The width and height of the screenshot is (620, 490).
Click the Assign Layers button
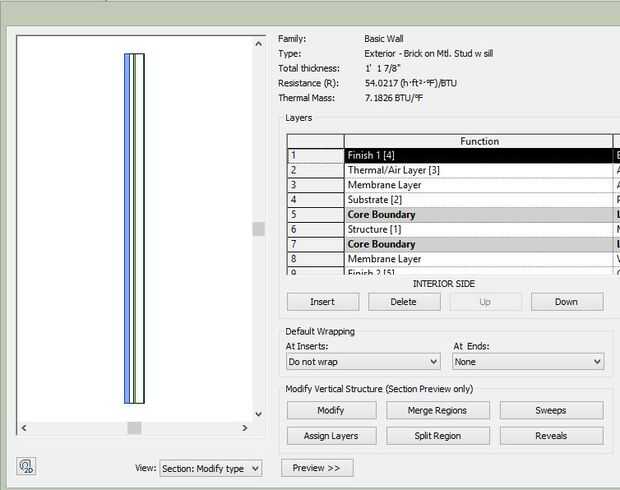click(331, 436)
